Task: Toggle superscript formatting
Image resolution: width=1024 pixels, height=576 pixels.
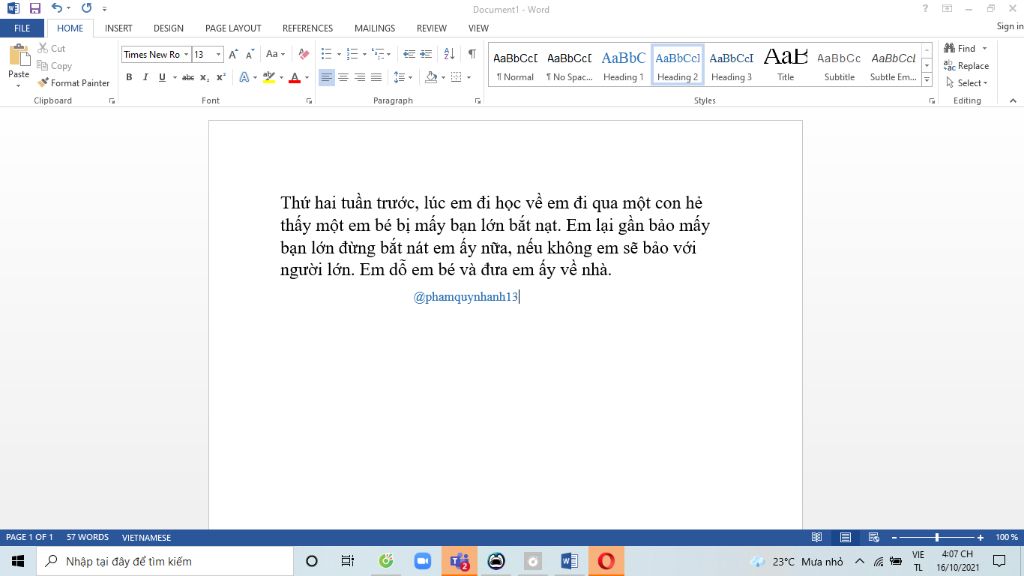Action: click(x=221, y=77)
